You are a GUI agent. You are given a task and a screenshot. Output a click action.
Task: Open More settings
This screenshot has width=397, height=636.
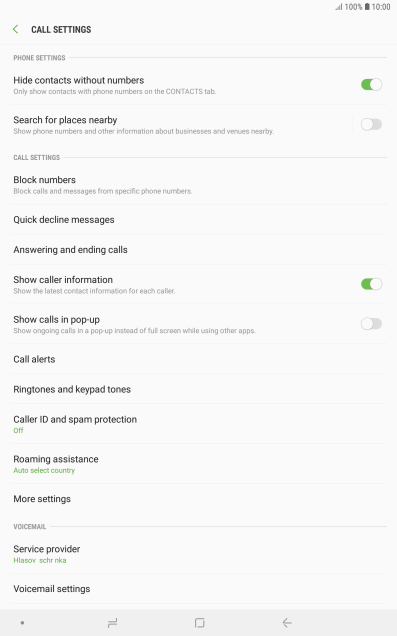198,498
